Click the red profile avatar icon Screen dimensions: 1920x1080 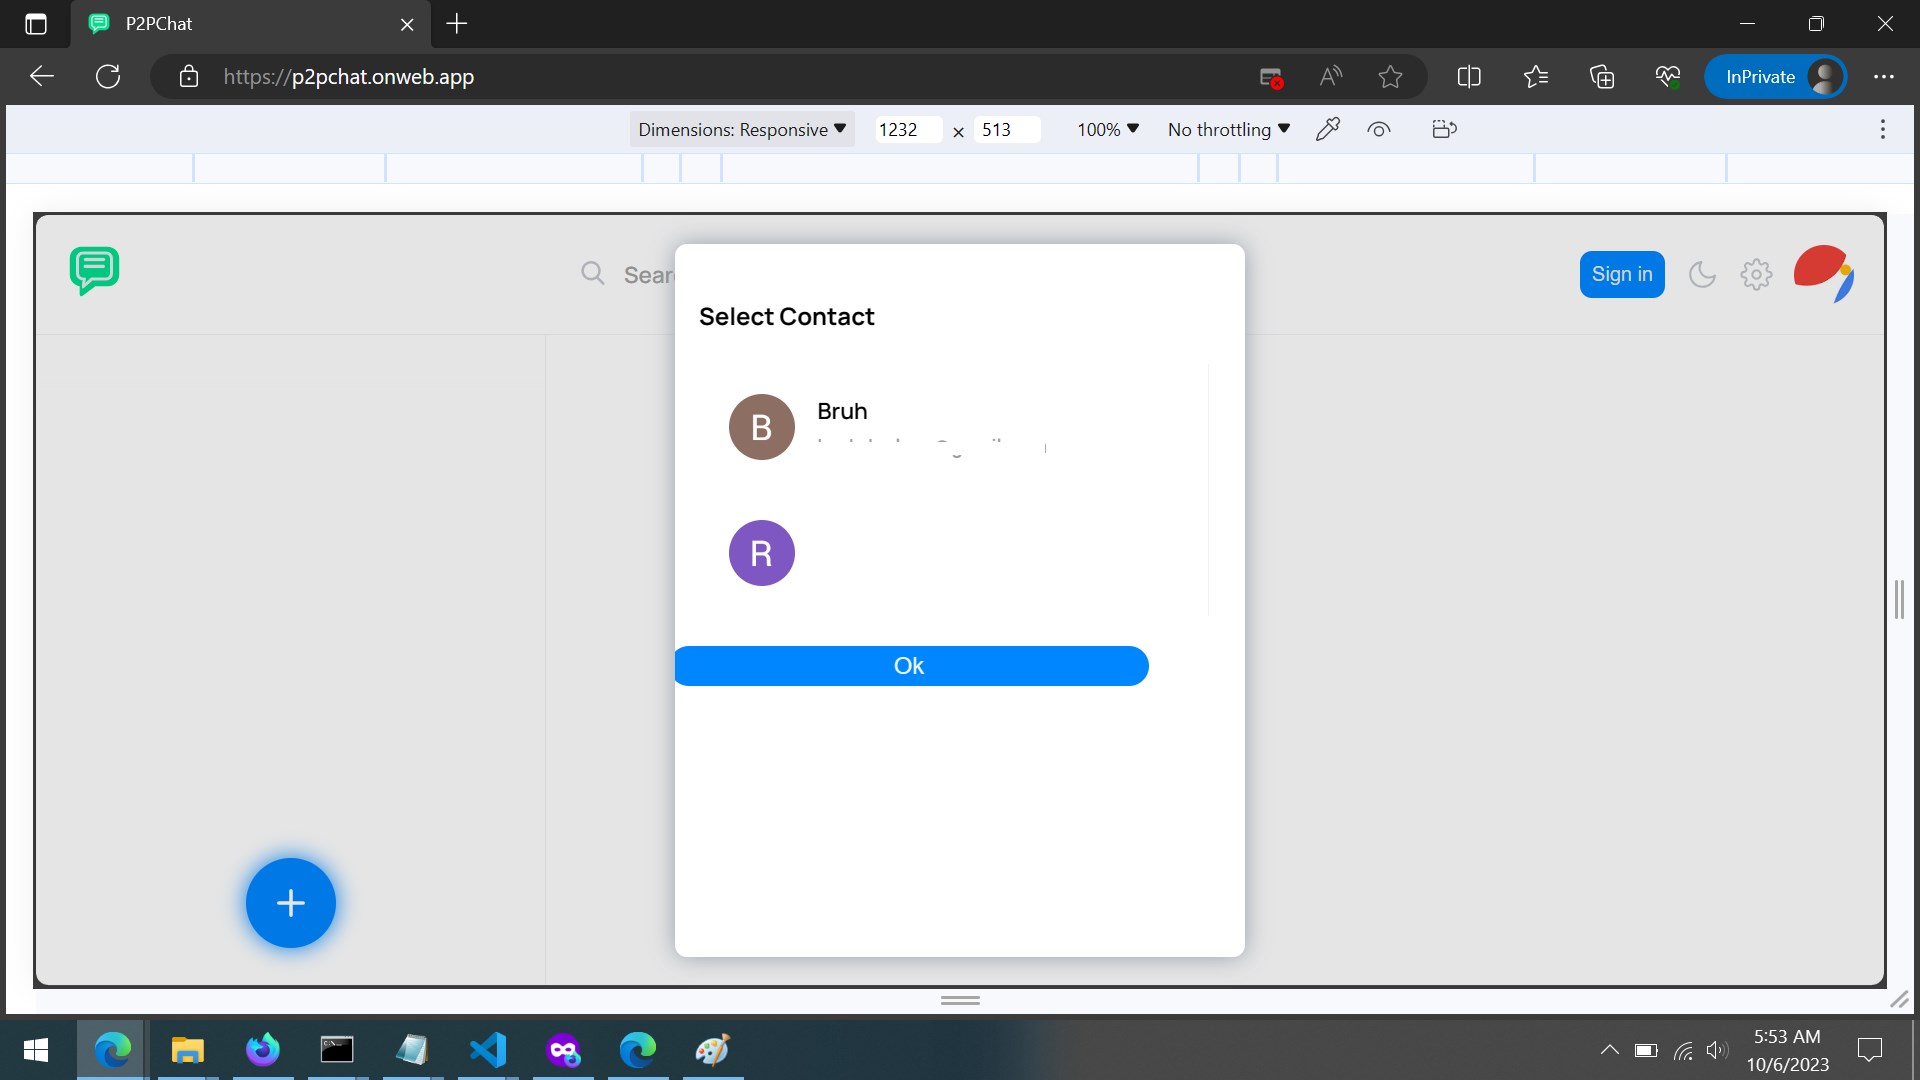[x=1823, y=273]
